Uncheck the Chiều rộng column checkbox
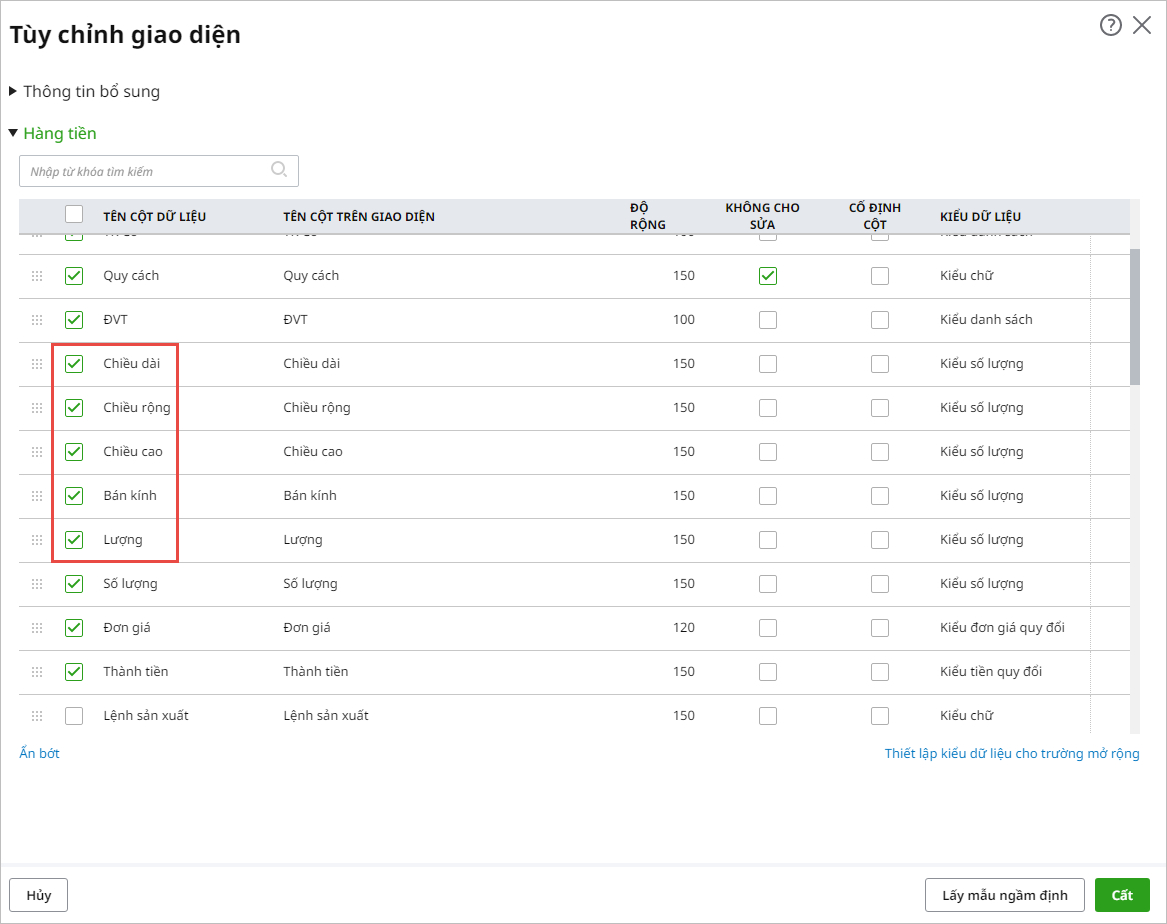1167x924 pixels. (x=74, y=408)
